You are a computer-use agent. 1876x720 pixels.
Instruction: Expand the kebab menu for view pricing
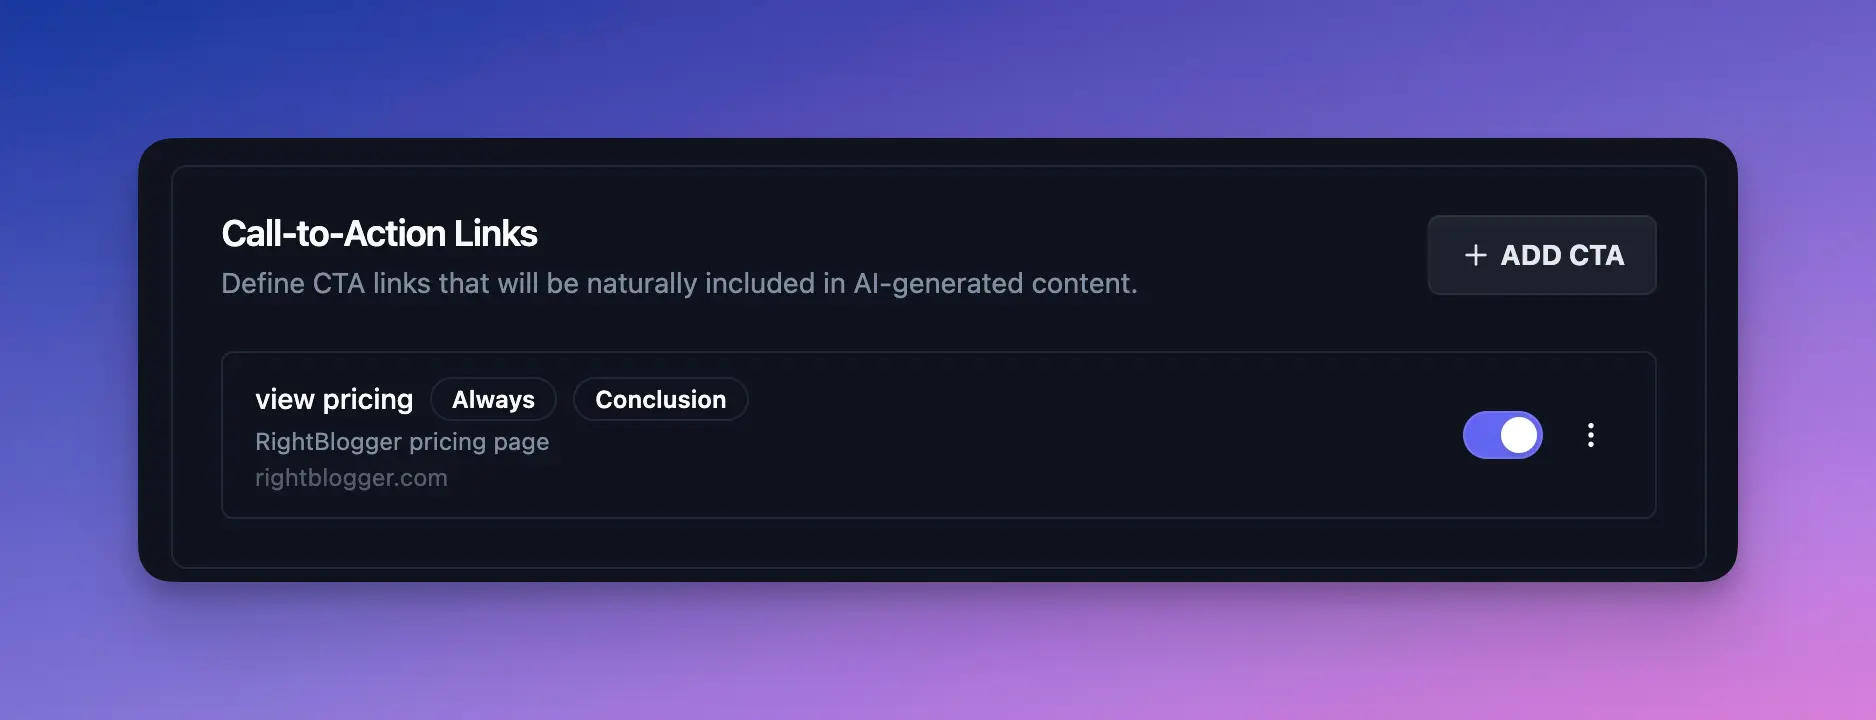[1590, 435]
